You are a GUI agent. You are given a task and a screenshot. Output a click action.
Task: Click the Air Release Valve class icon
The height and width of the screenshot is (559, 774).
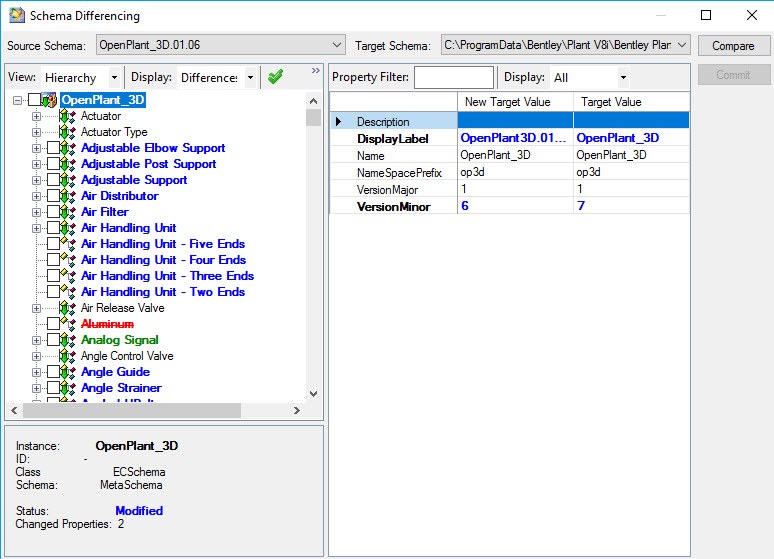point(67,308)
